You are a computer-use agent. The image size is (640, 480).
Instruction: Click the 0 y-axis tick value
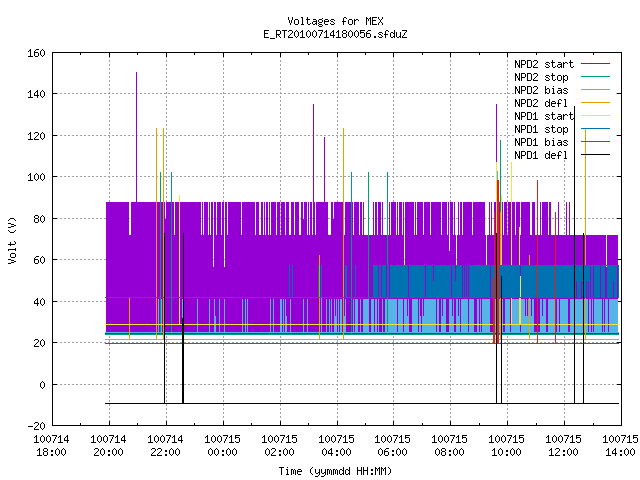click(42, 384)
